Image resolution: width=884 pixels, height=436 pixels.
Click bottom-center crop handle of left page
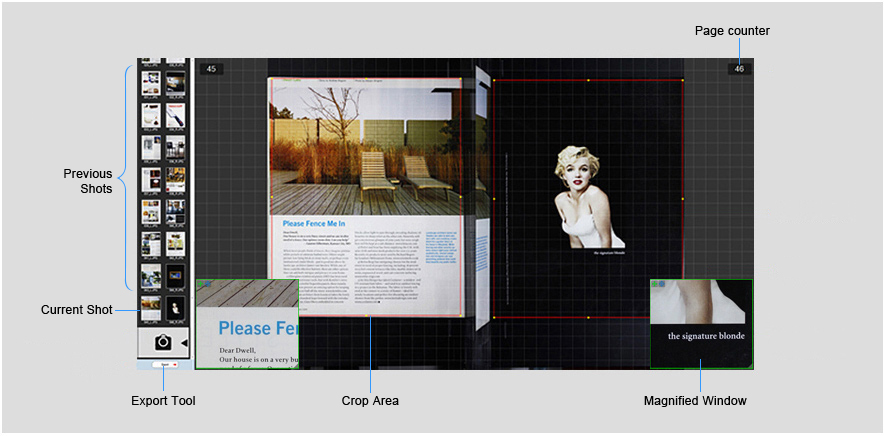pyautogui.click(x=366, y=315)
